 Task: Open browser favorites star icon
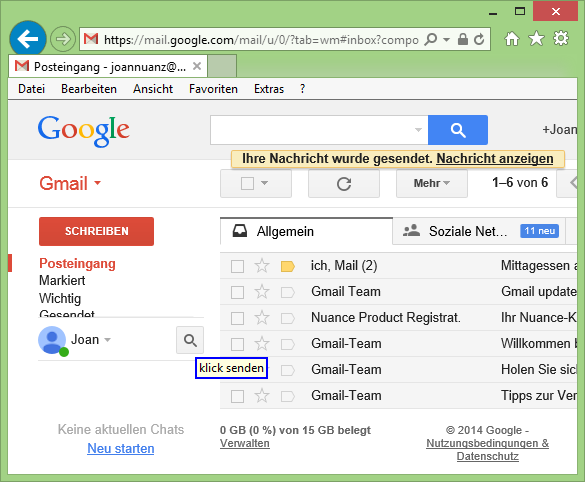[536, 38]
